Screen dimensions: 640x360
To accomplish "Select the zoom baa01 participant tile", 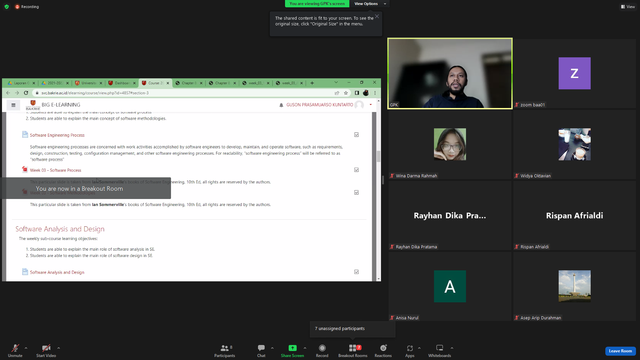I will point(574,73).
